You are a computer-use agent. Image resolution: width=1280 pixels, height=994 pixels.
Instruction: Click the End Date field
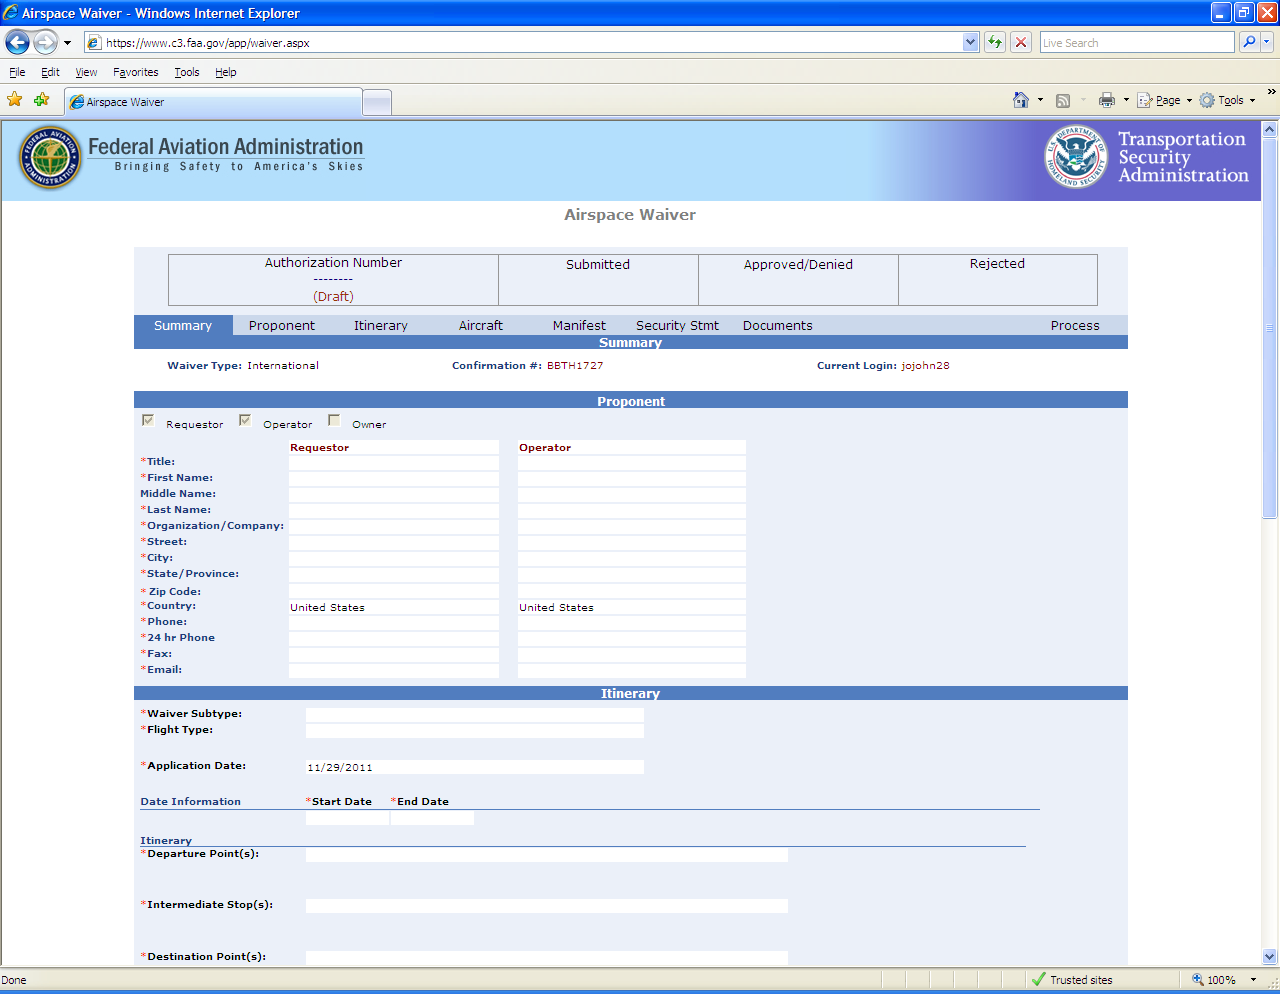point(432,818)
